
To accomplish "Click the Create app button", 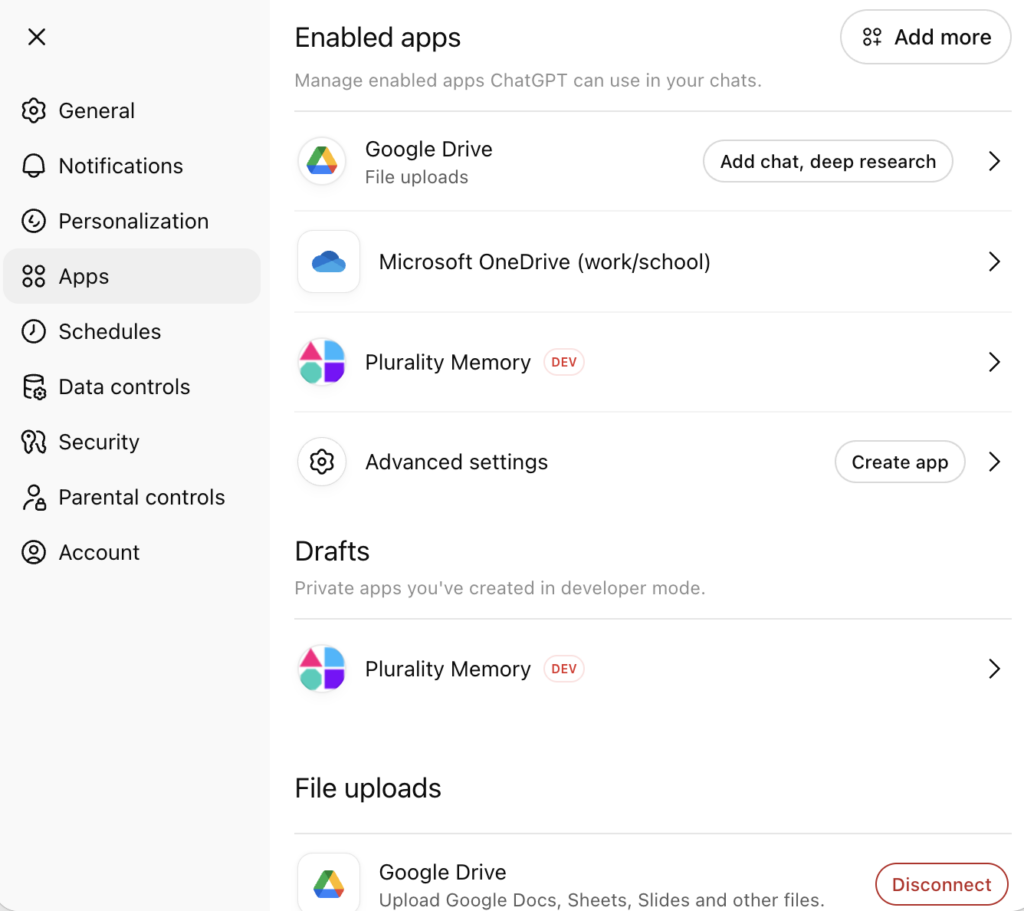I will tap(899, 462).
